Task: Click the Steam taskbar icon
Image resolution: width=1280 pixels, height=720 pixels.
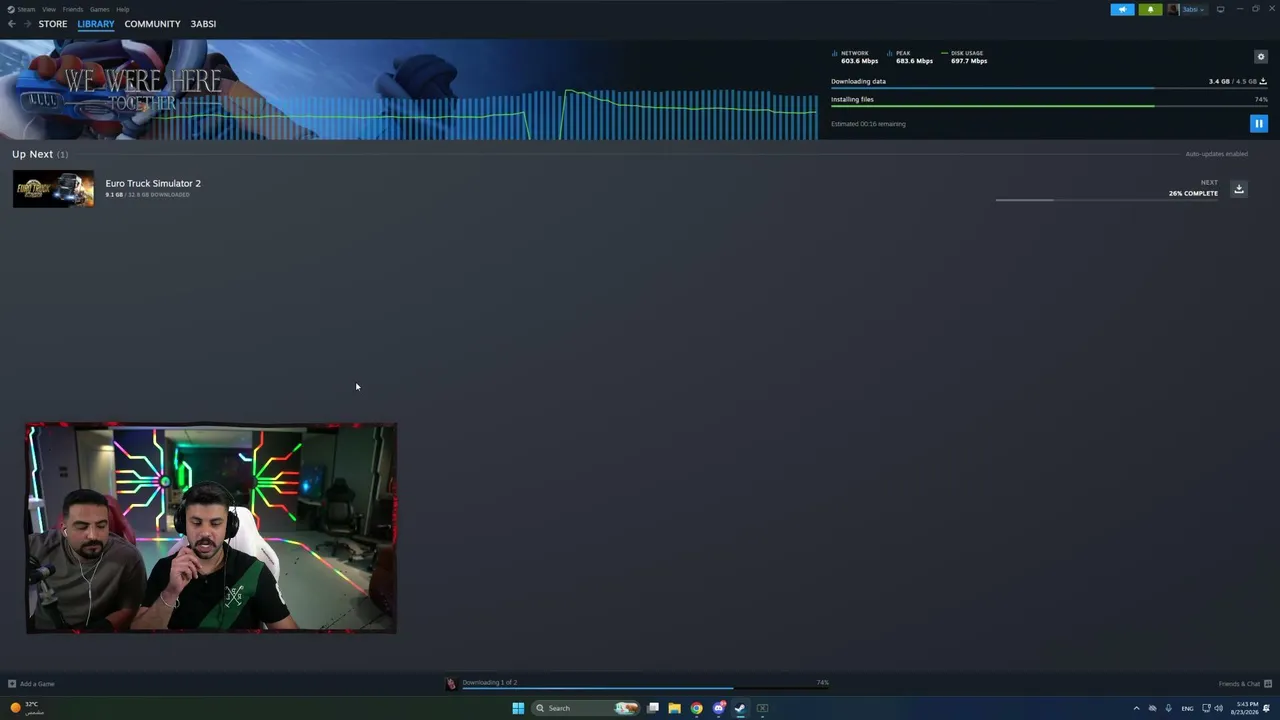Action: (740, 708)
